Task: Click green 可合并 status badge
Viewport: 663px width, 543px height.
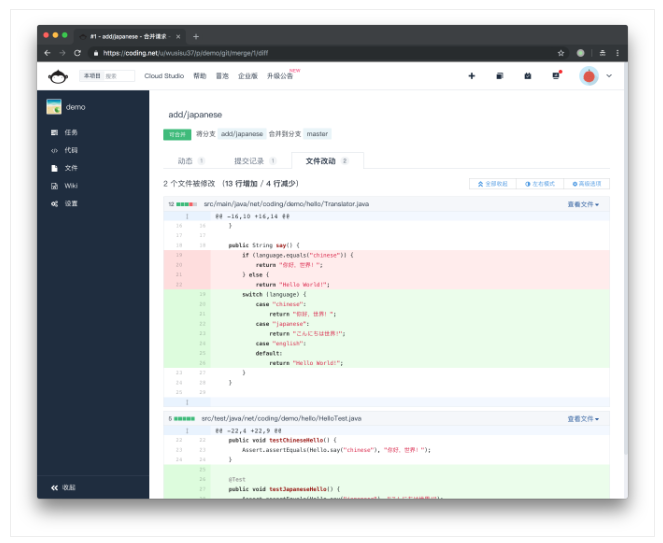Action: [177, 134]
